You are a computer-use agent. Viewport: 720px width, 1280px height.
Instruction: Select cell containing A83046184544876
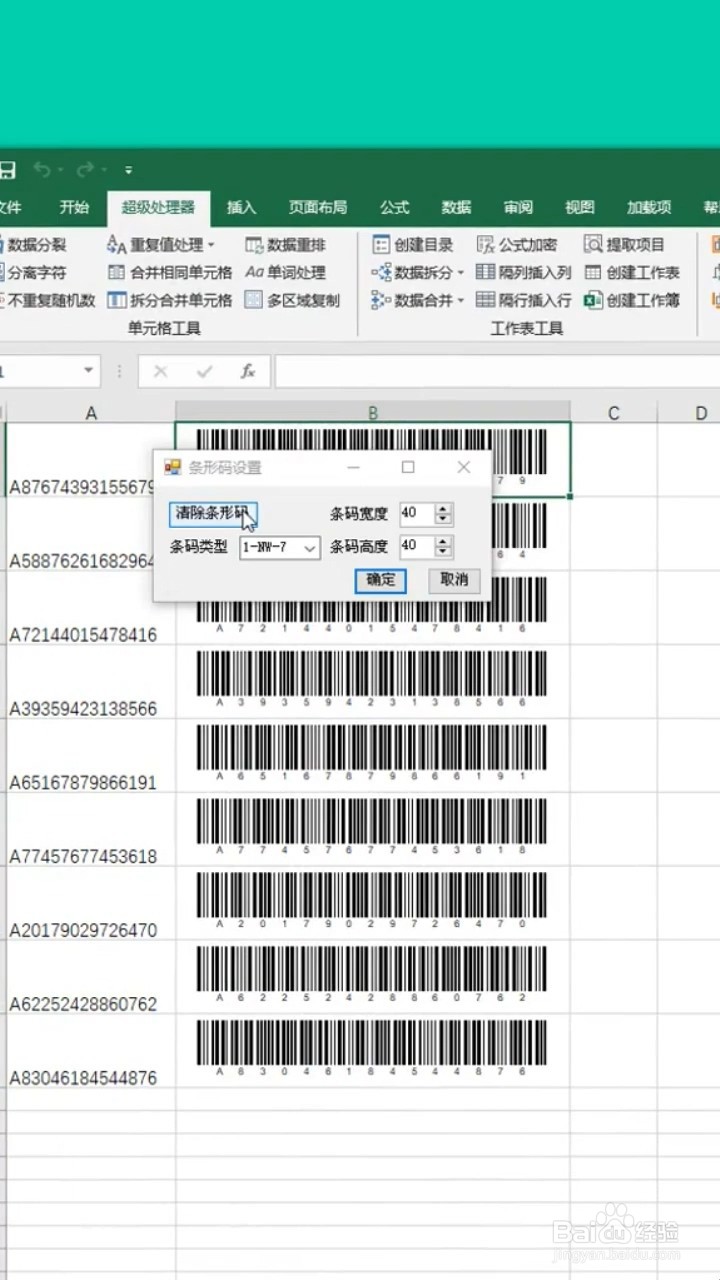(x=91, y=1052)
